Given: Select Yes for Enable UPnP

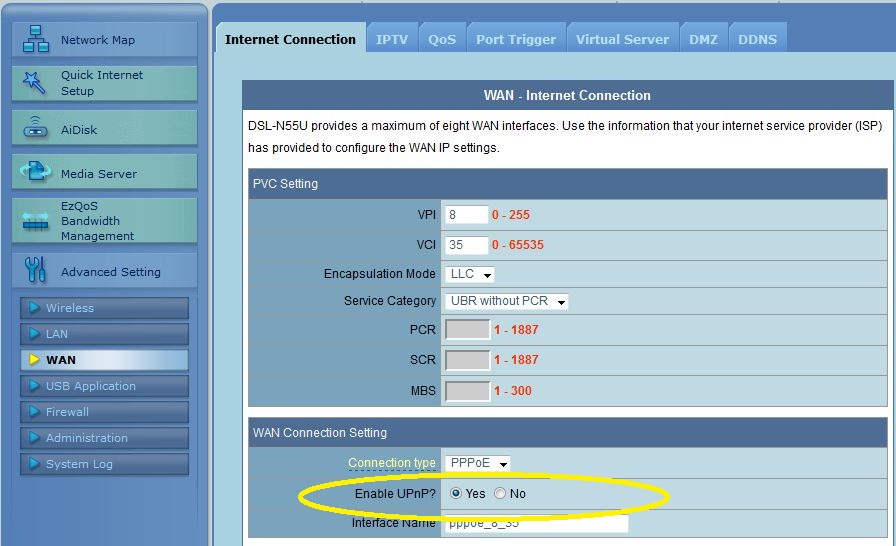Looking at the screenshot, I should click(456, 494).
